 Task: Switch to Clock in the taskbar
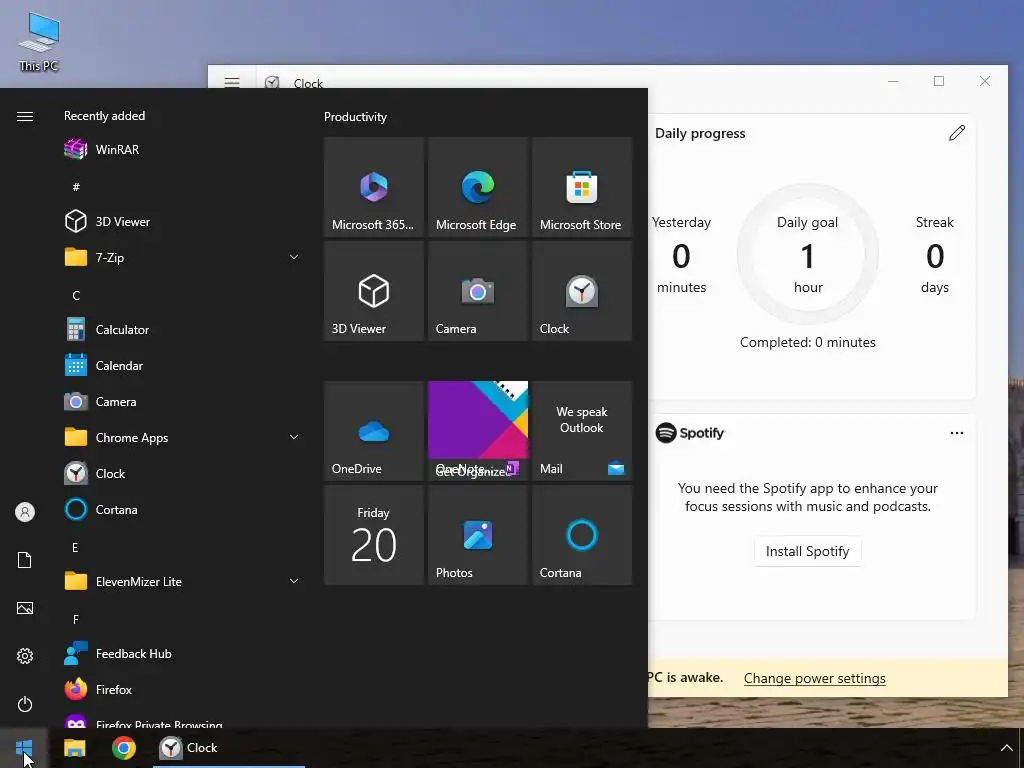229,748
